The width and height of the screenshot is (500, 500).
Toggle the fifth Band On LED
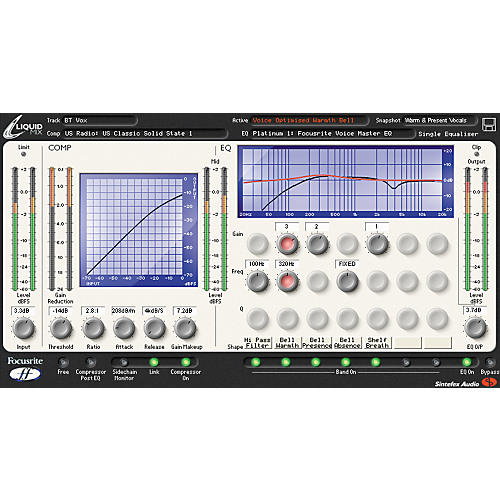coord(376,362)
